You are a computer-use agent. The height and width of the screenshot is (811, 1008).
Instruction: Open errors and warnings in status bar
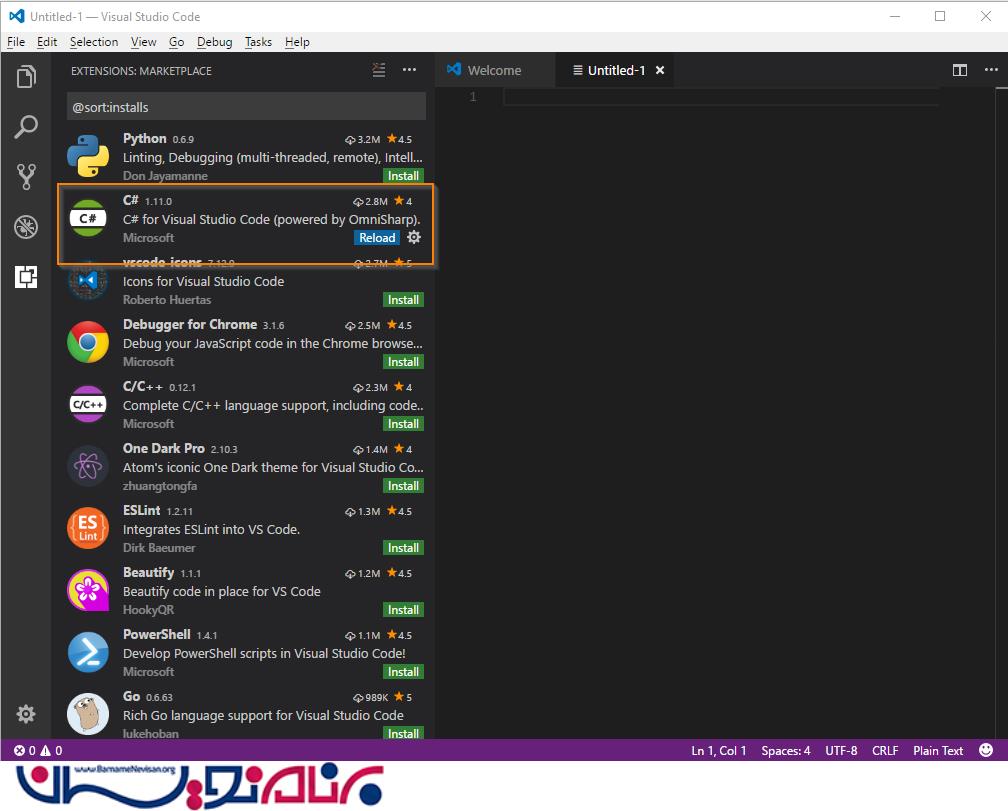39,750
